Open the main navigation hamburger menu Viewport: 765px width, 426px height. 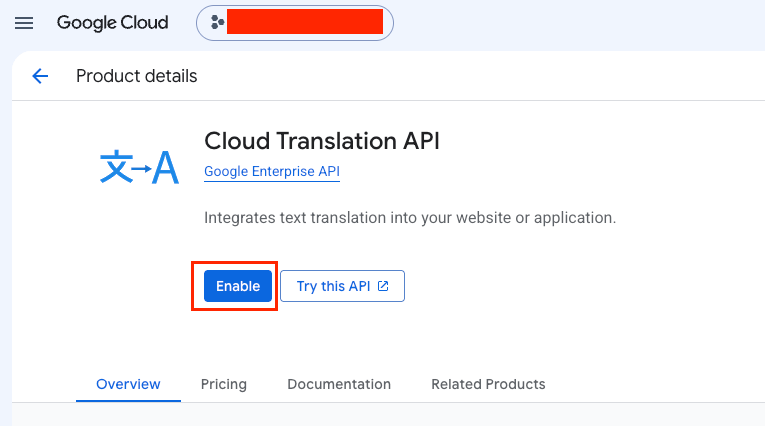pyautogui.click(x=24, y=23)
